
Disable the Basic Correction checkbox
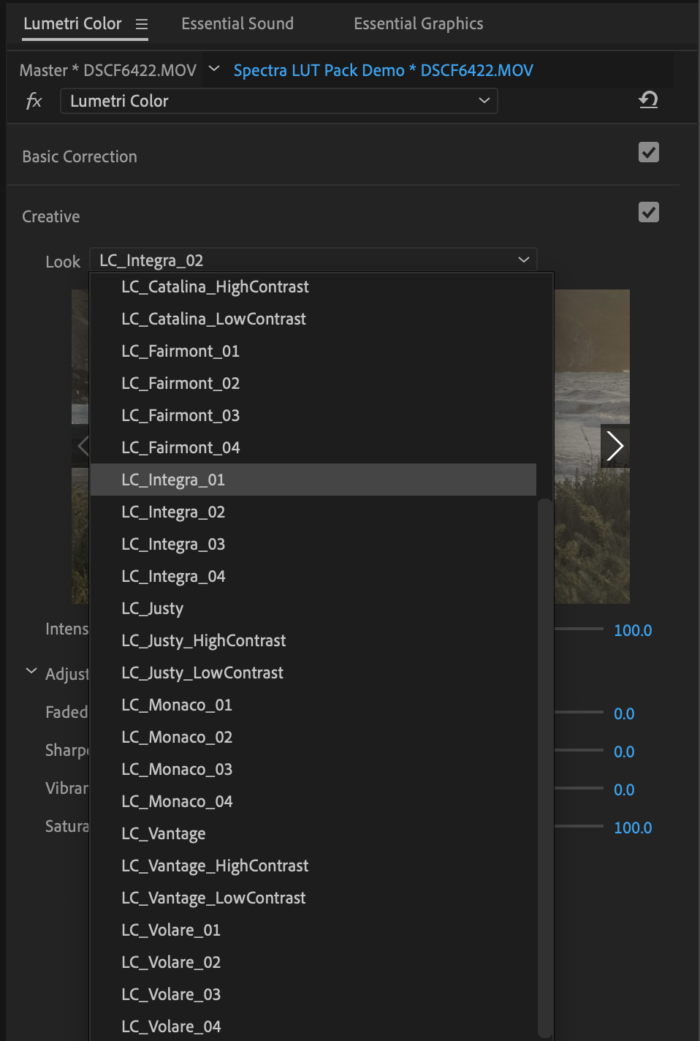(x=648, y=152)
